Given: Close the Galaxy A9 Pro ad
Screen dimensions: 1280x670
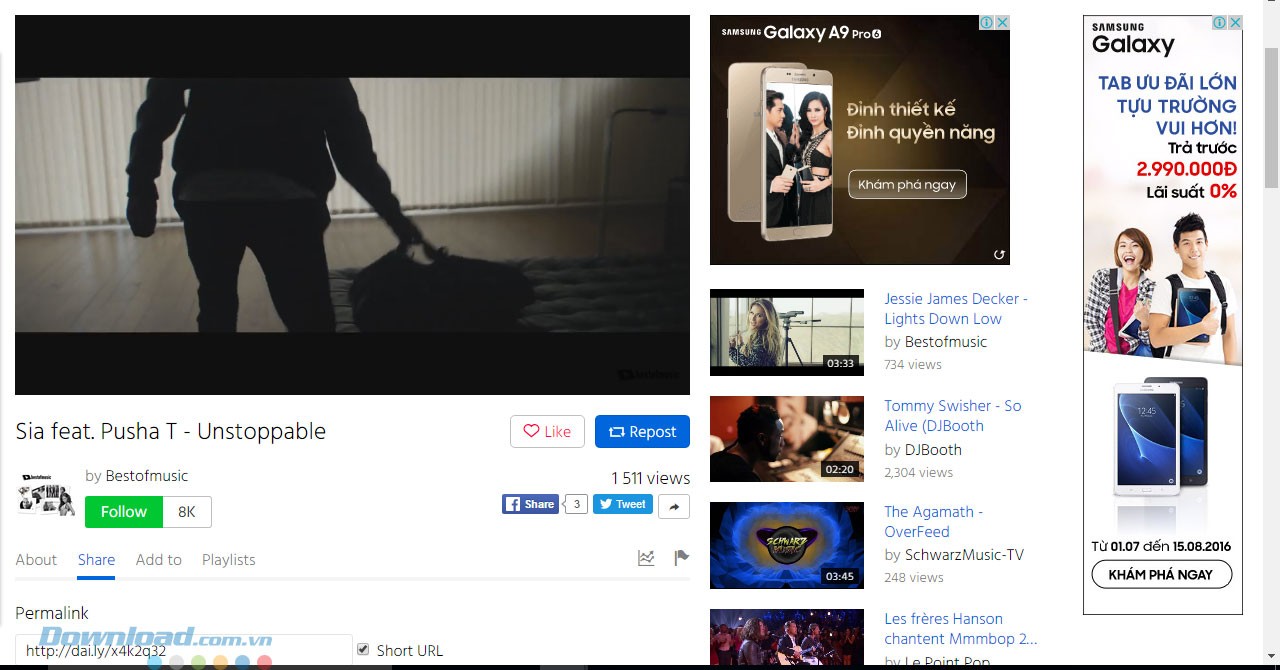Looking at the screenshot, I should click(x=1002, y=23).
